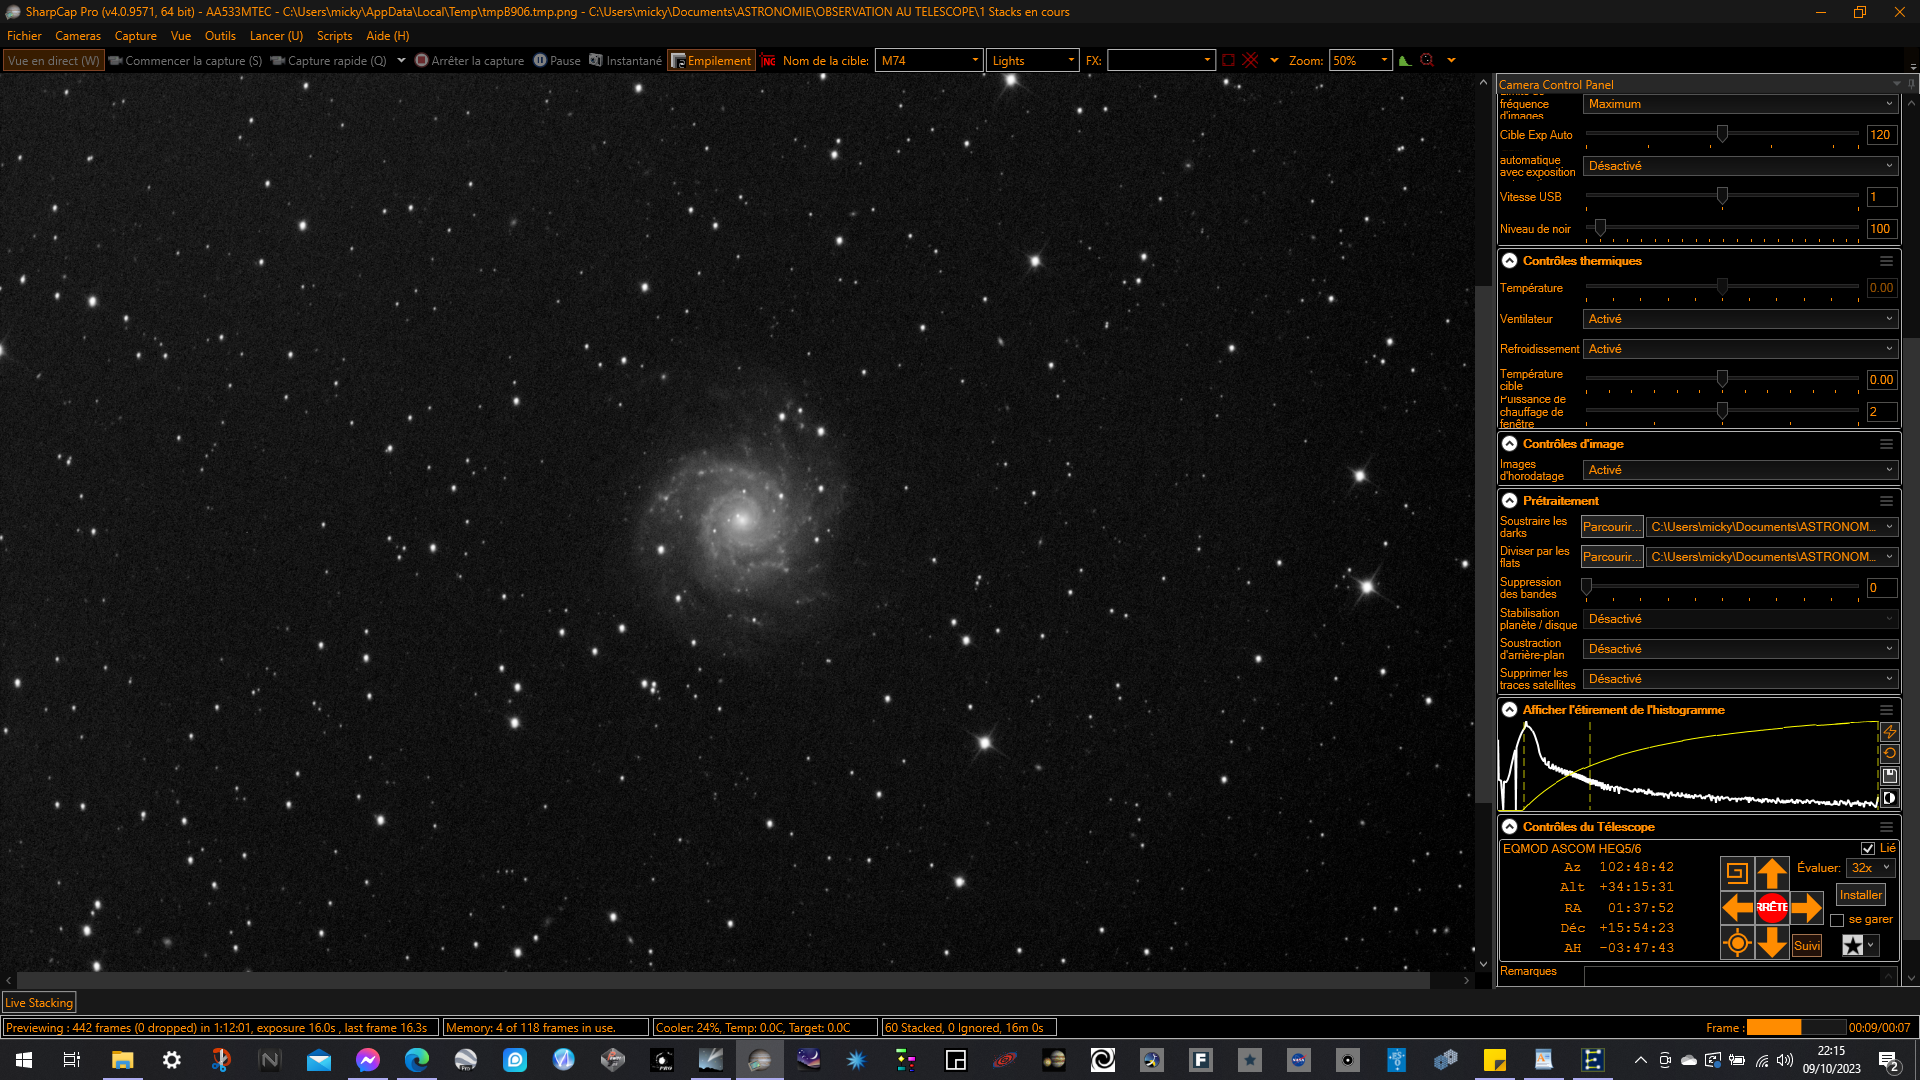1920x1080 pixels.
Task: Open the Fichier menu
Action: [x=24, y=36]
